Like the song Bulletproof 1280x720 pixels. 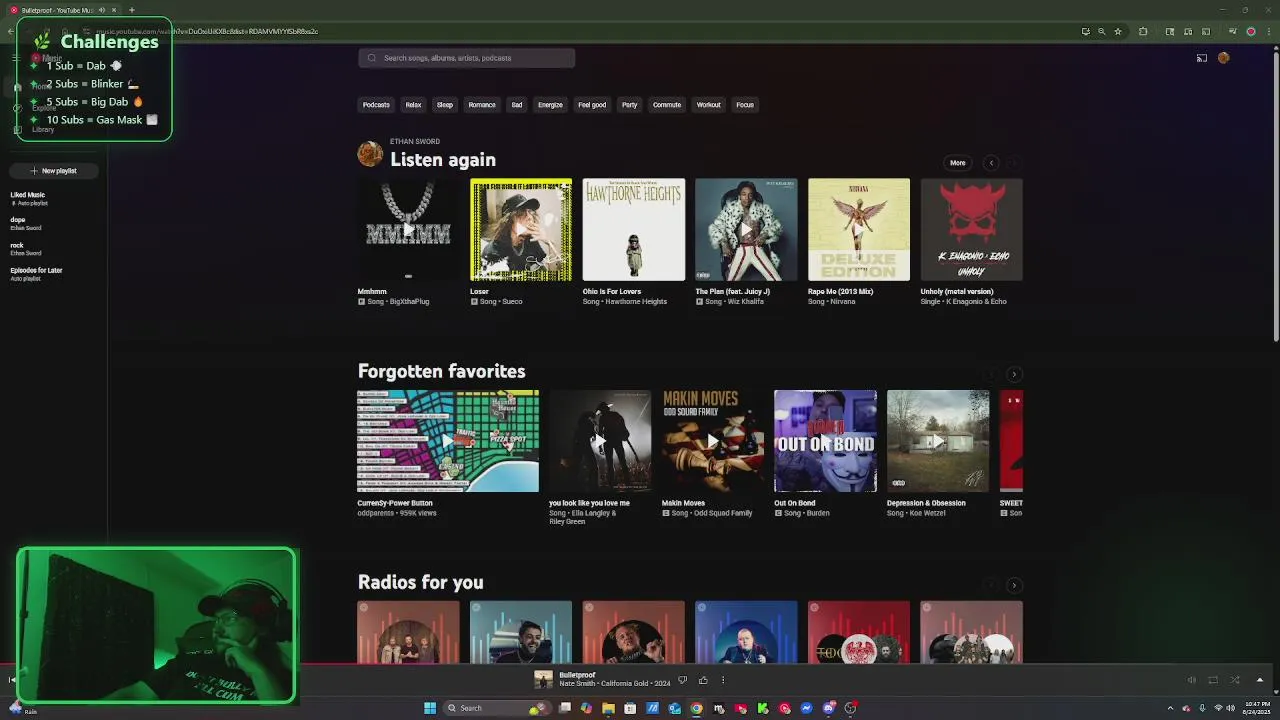(703, 680)
